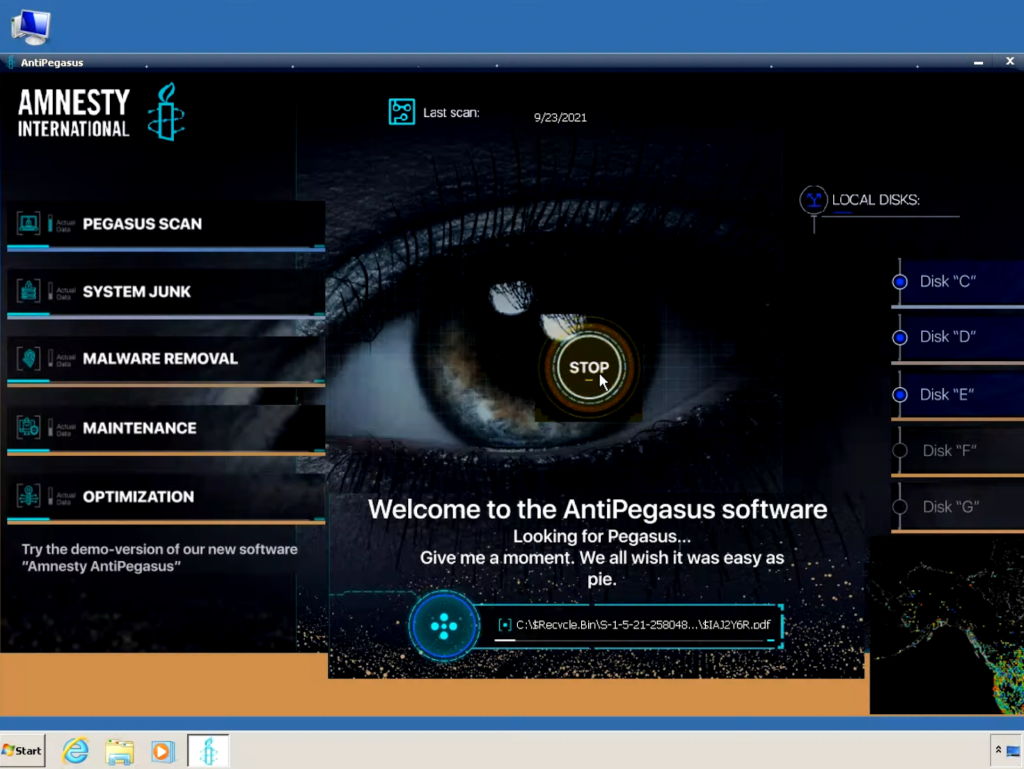Click the Local Disks circular icon
The width and height of the screenshot is (1024, 769).
814,200
